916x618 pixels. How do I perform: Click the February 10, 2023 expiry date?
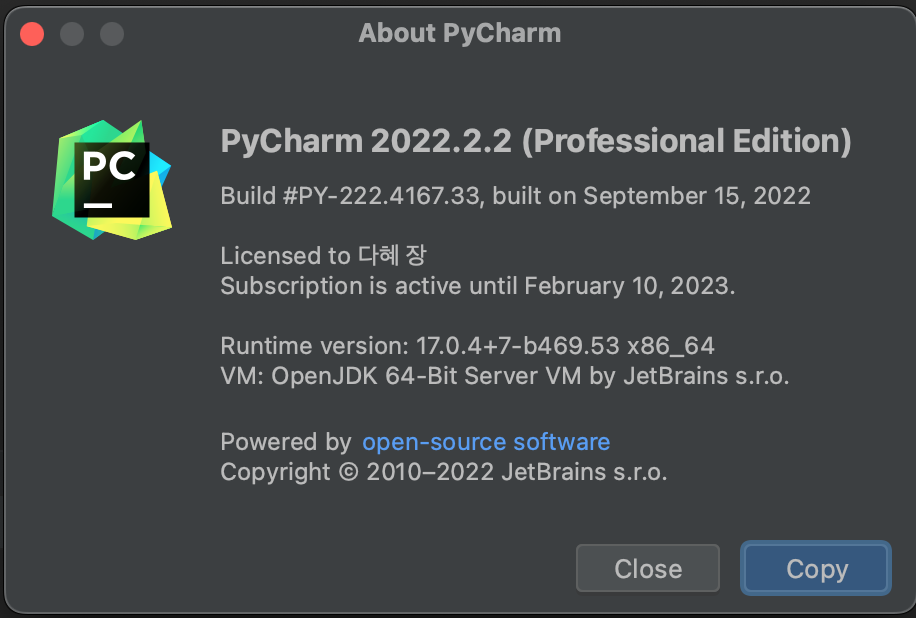[x=630, y=286]
